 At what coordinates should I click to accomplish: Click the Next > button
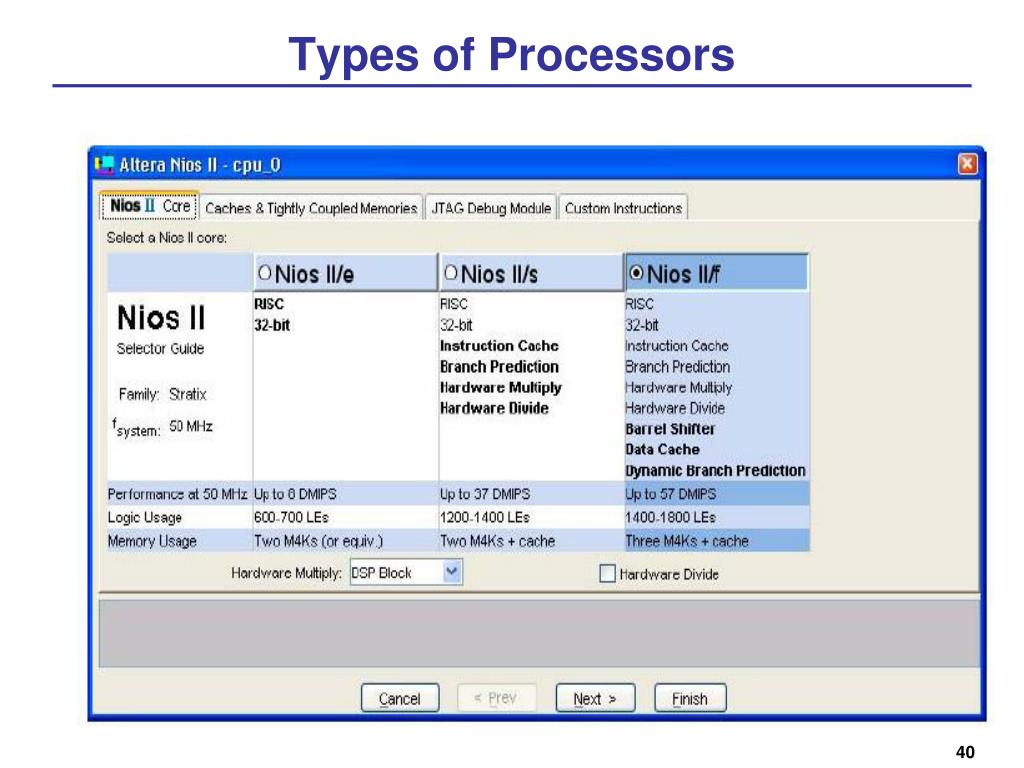click(595, 698)
